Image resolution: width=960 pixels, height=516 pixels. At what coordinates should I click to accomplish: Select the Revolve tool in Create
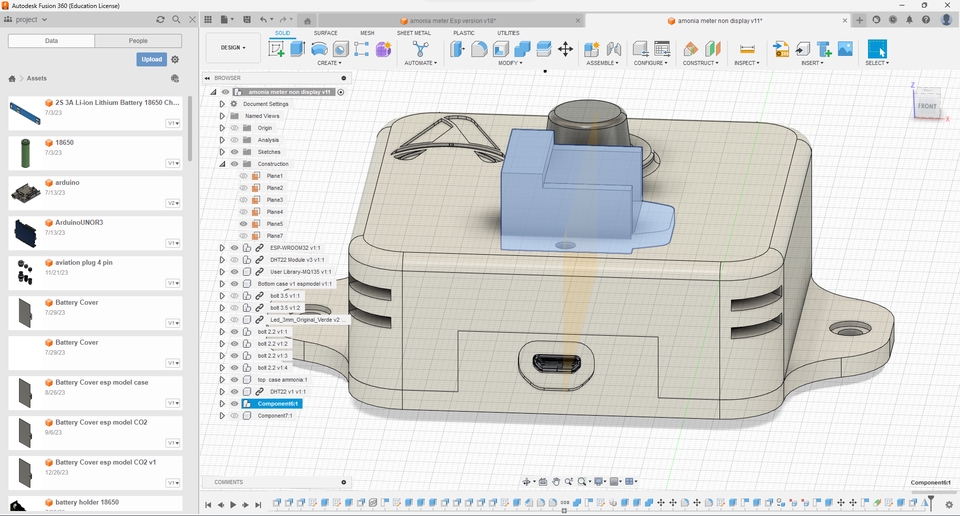tap(319, 49)
